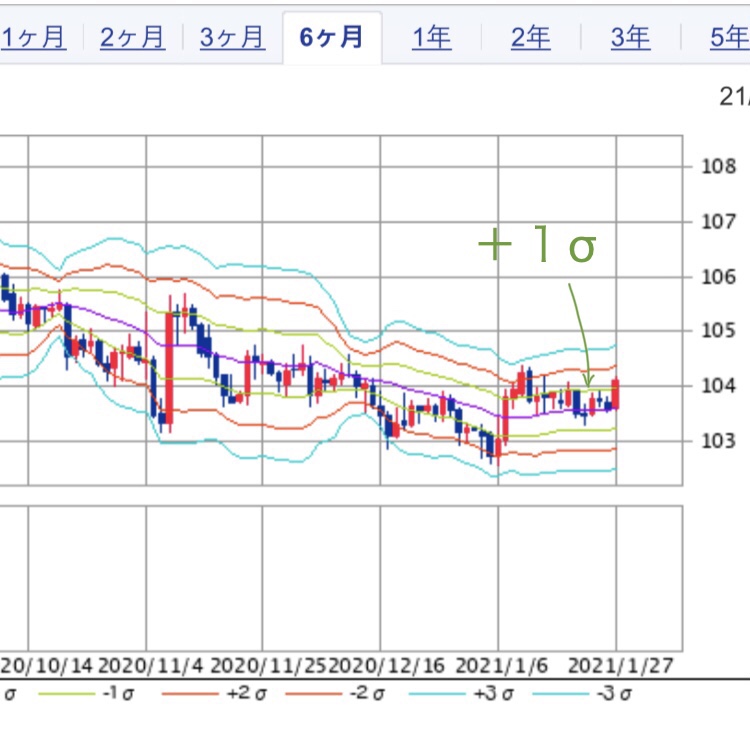Click the +3σ legend entry
This screenshot has width=750, height=749.
point(462,693)
